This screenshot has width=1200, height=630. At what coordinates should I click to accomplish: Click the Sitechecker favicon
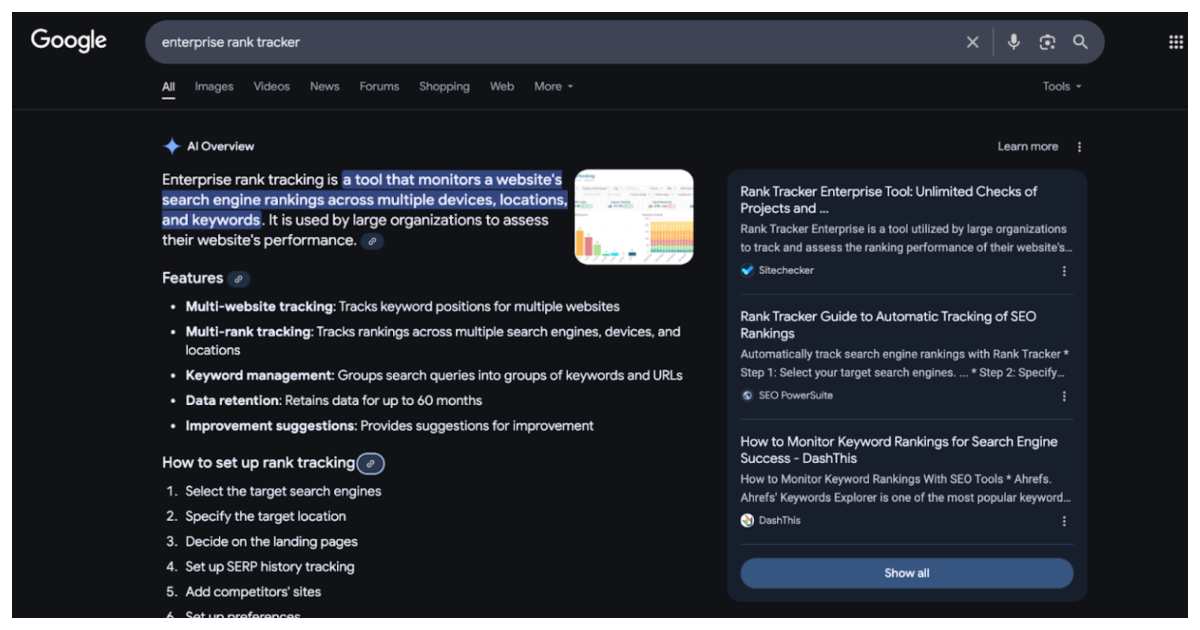pos(747,270)
